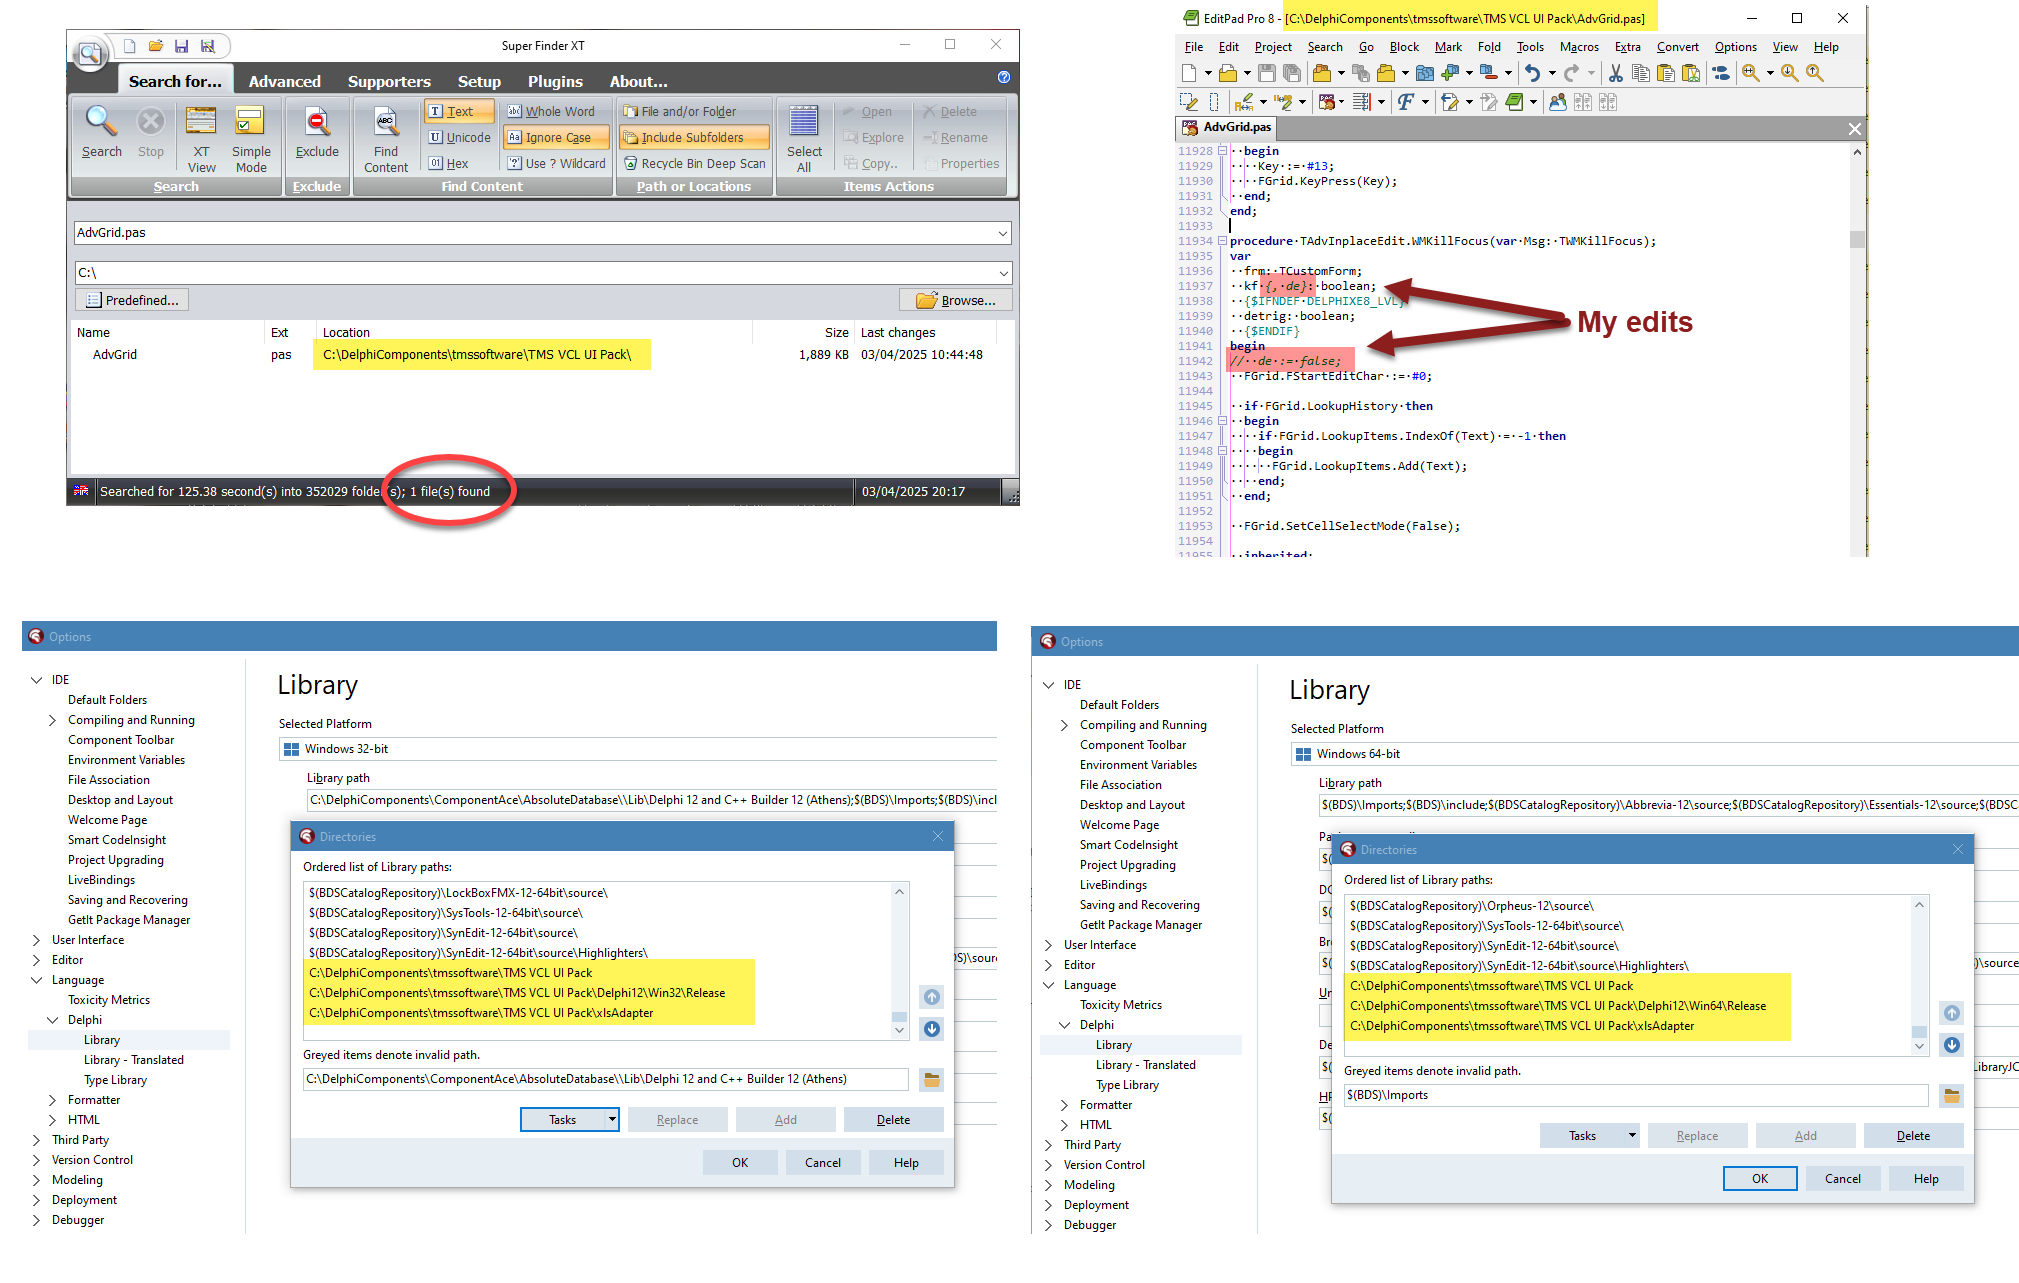The image size is (2019, 1283).
Task: Open the Advanced tab in Super Finder
Action: point(284,81)
